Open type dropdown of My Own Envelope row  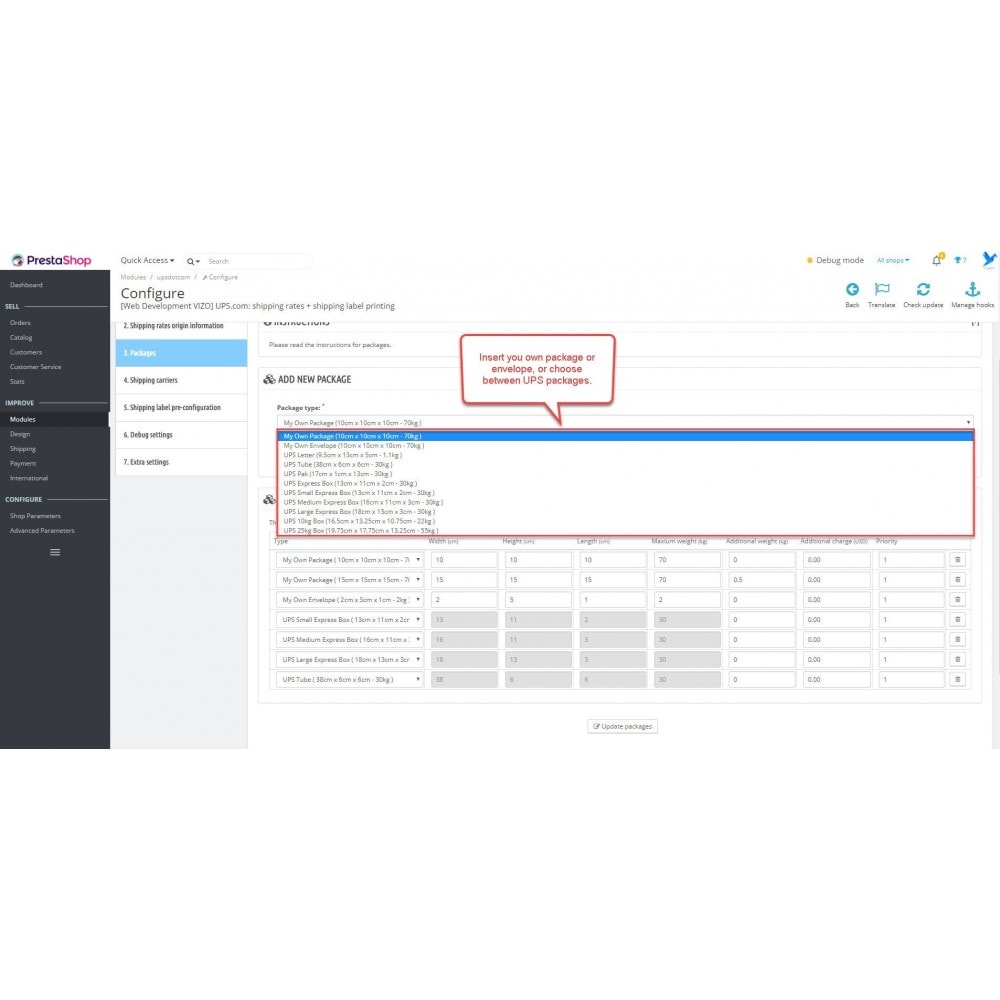[x=349, y=599]
